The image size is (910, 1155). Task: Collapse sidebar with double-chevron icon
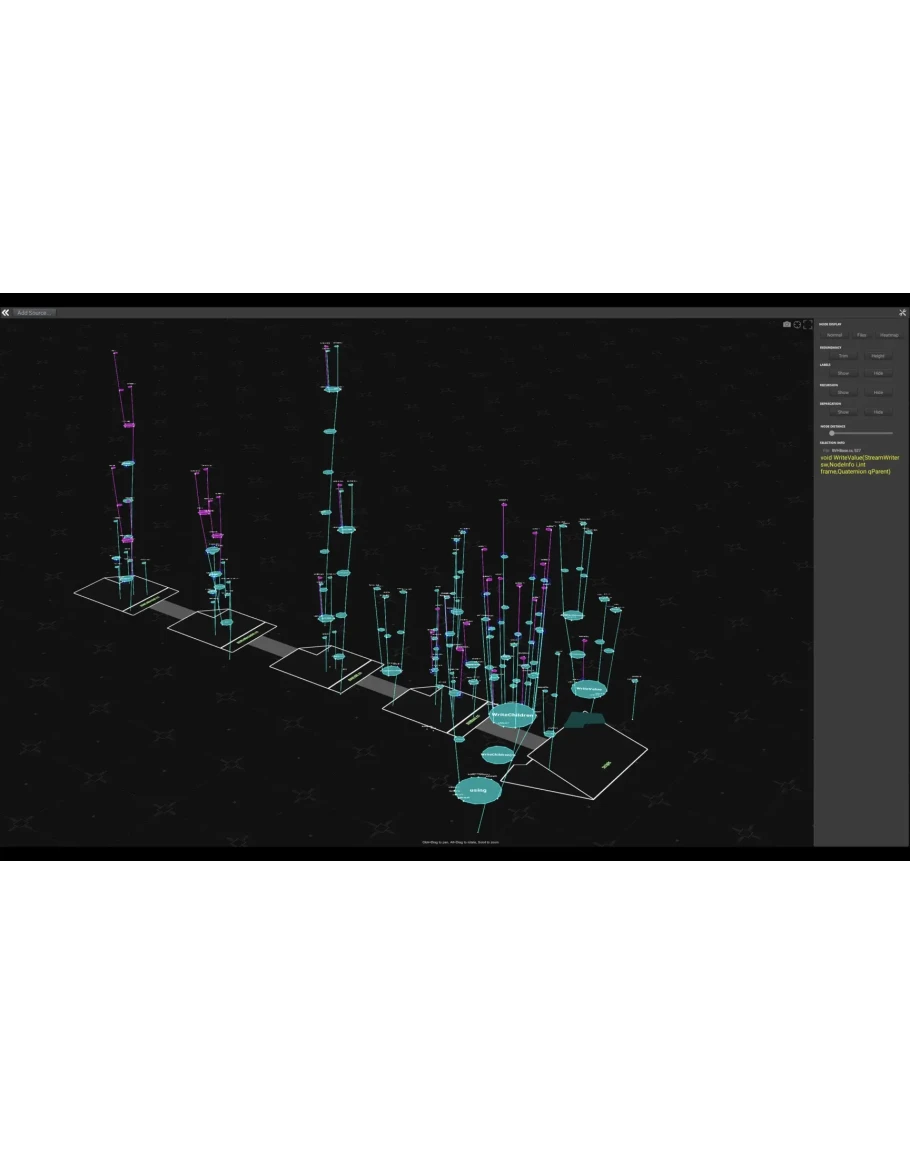pyautogui.click(x=6, y=313)
